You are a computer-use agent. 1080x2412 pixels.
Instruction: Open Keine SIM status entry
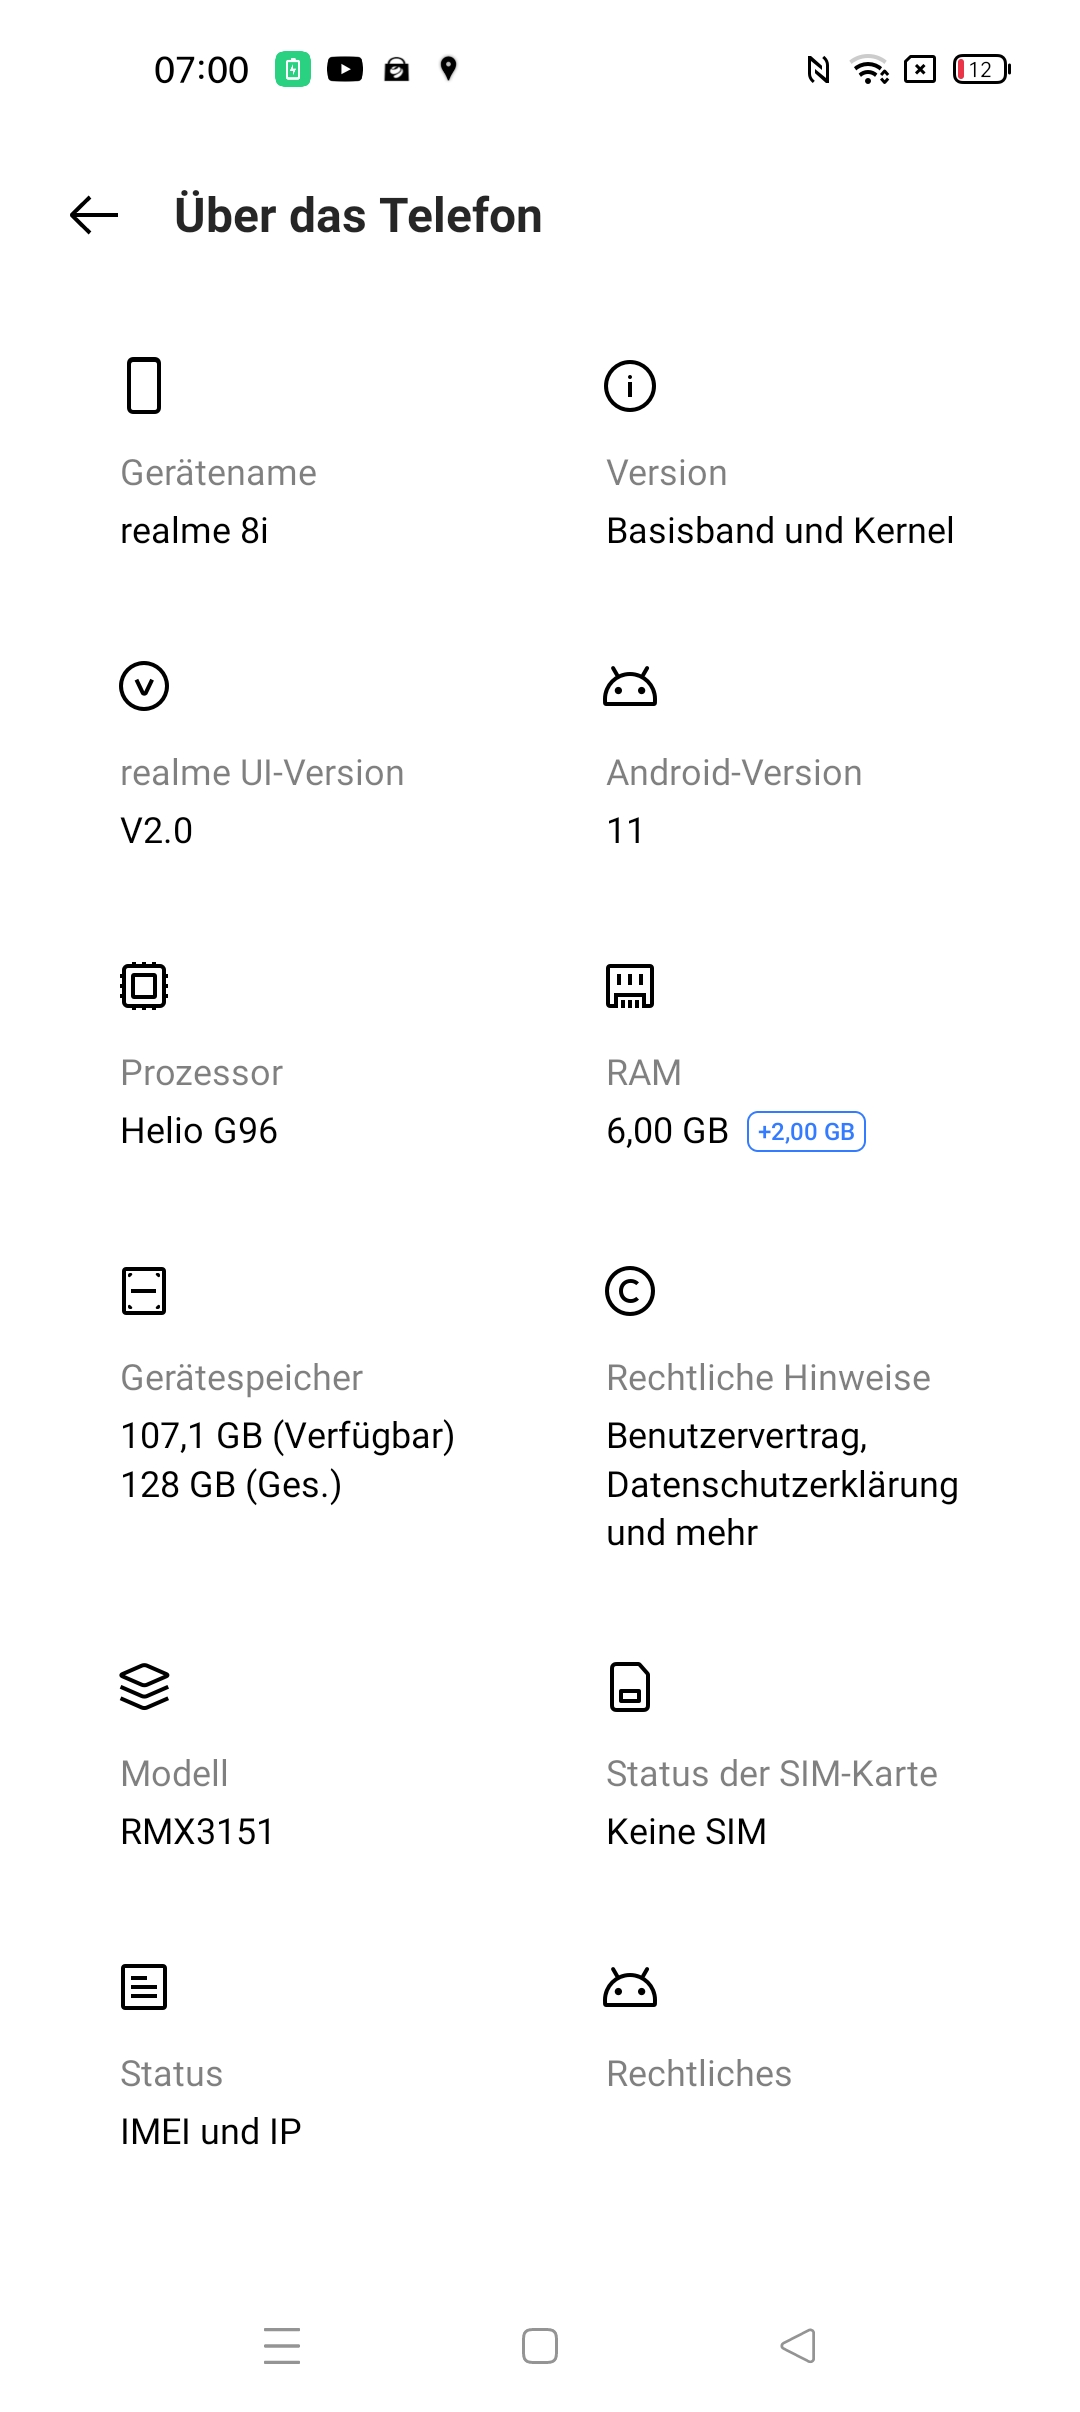[686, 1832]
